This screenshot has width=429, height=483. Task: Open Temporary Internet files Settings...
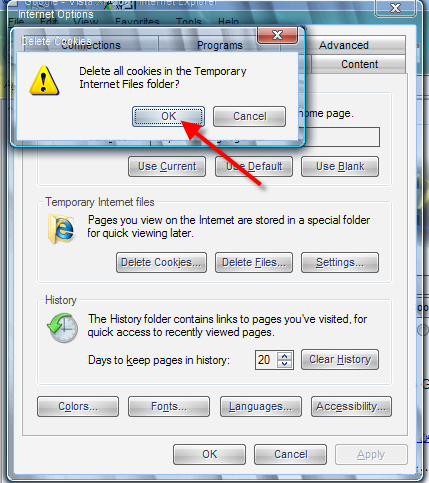(340, 263)
